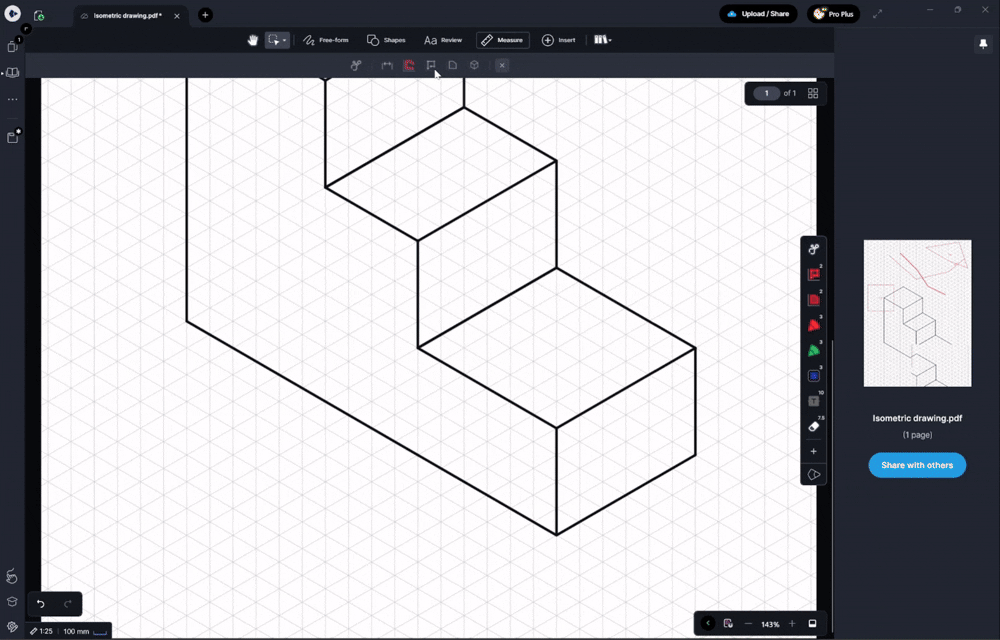Select the red polygon area favorite tool
Viewport: 1000px width, 640px height.
[x=813, y=300]
